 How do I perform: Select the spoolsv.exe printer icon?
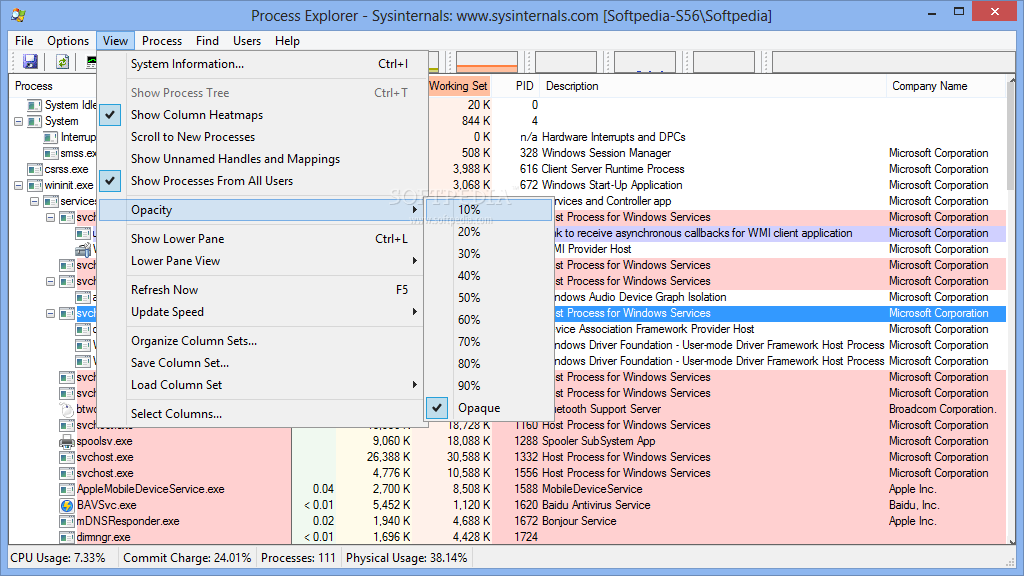67,441
